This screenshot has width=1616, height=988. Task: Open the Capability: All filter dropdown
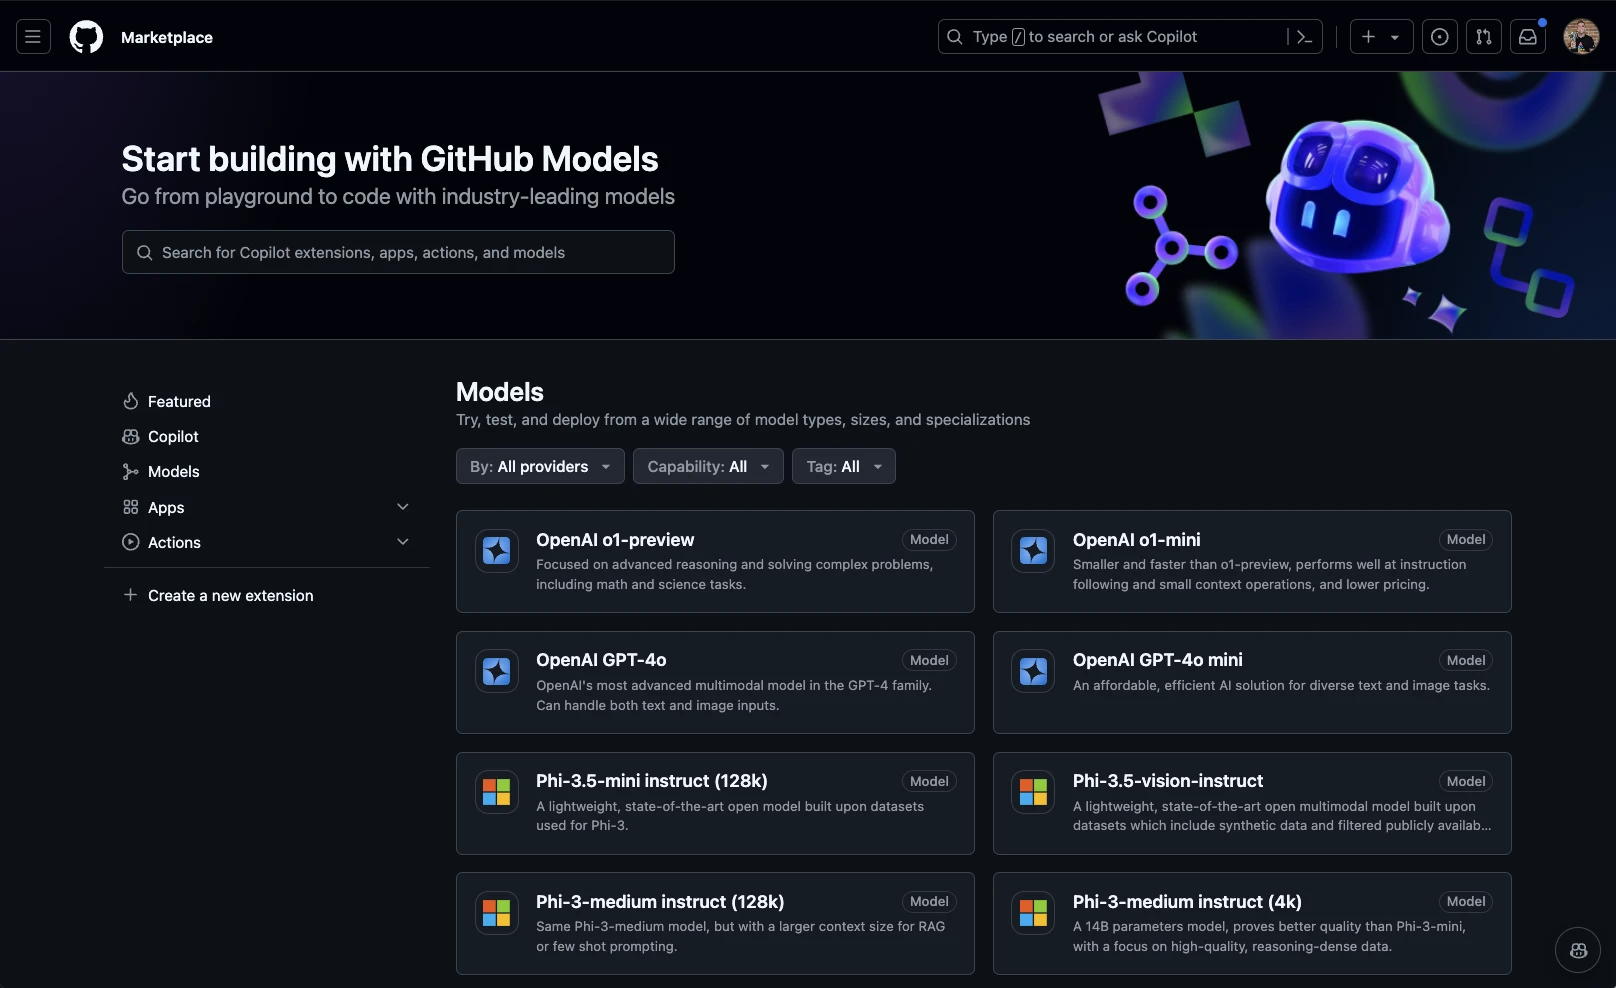coord(708,466)
